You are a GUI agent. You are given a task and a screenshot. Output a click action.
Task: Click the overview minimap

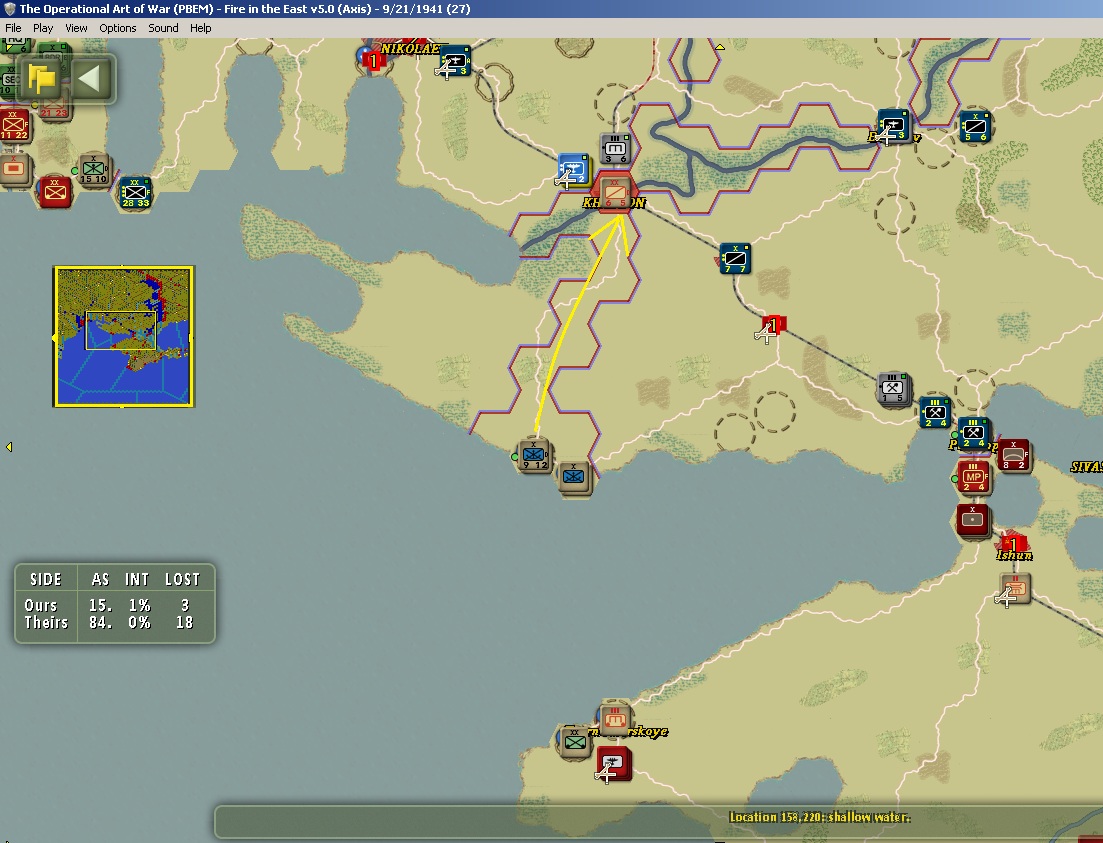pos(124,336)
